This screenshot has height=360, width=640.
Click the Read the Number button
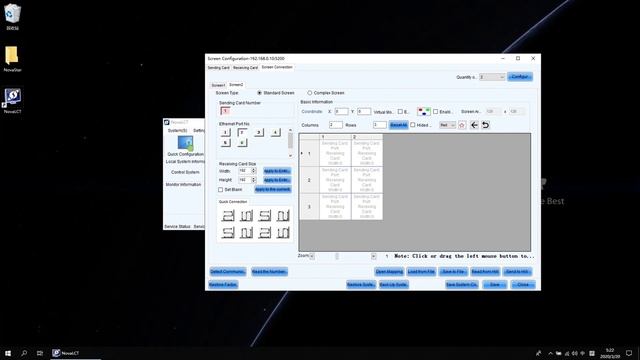tap(269, 272)
